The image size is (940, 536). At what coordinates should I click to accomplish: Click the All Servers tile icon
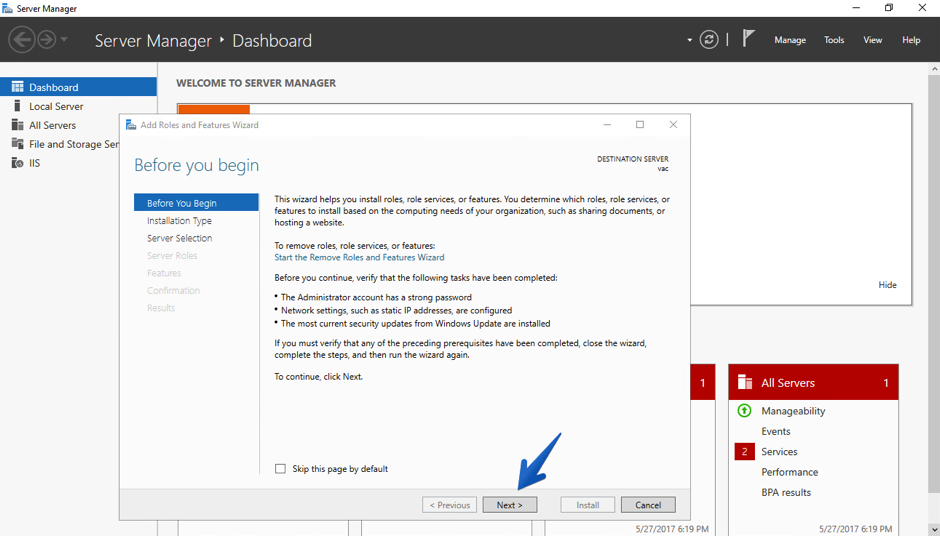pos(745,382)
